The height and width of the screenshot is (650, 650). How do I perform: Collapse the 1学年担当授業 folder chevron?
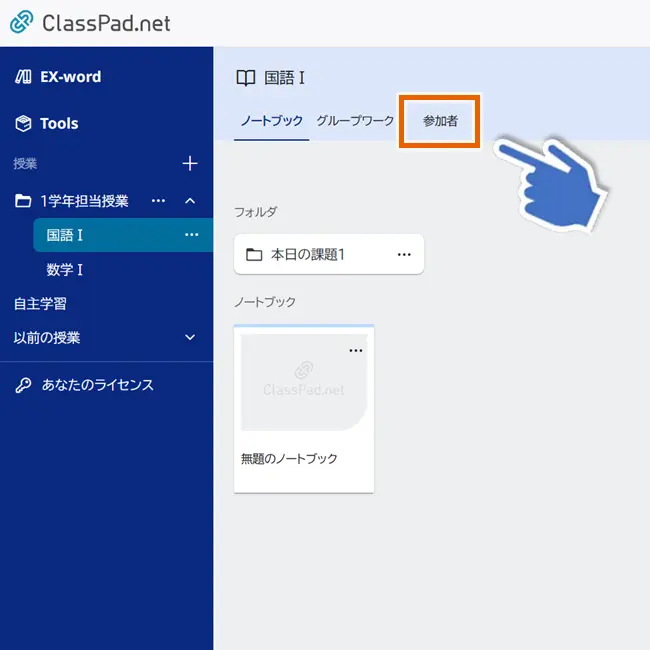190,201
